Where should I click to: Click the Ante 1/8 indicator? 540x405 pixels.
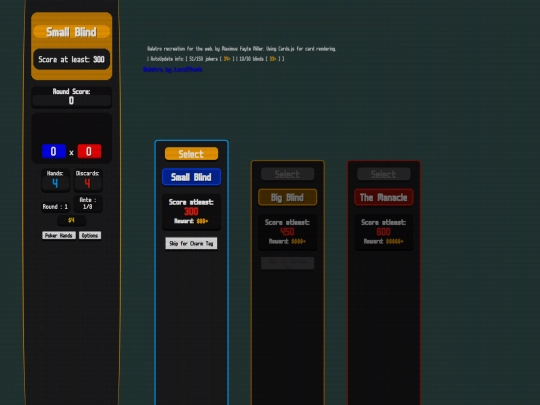87,203
